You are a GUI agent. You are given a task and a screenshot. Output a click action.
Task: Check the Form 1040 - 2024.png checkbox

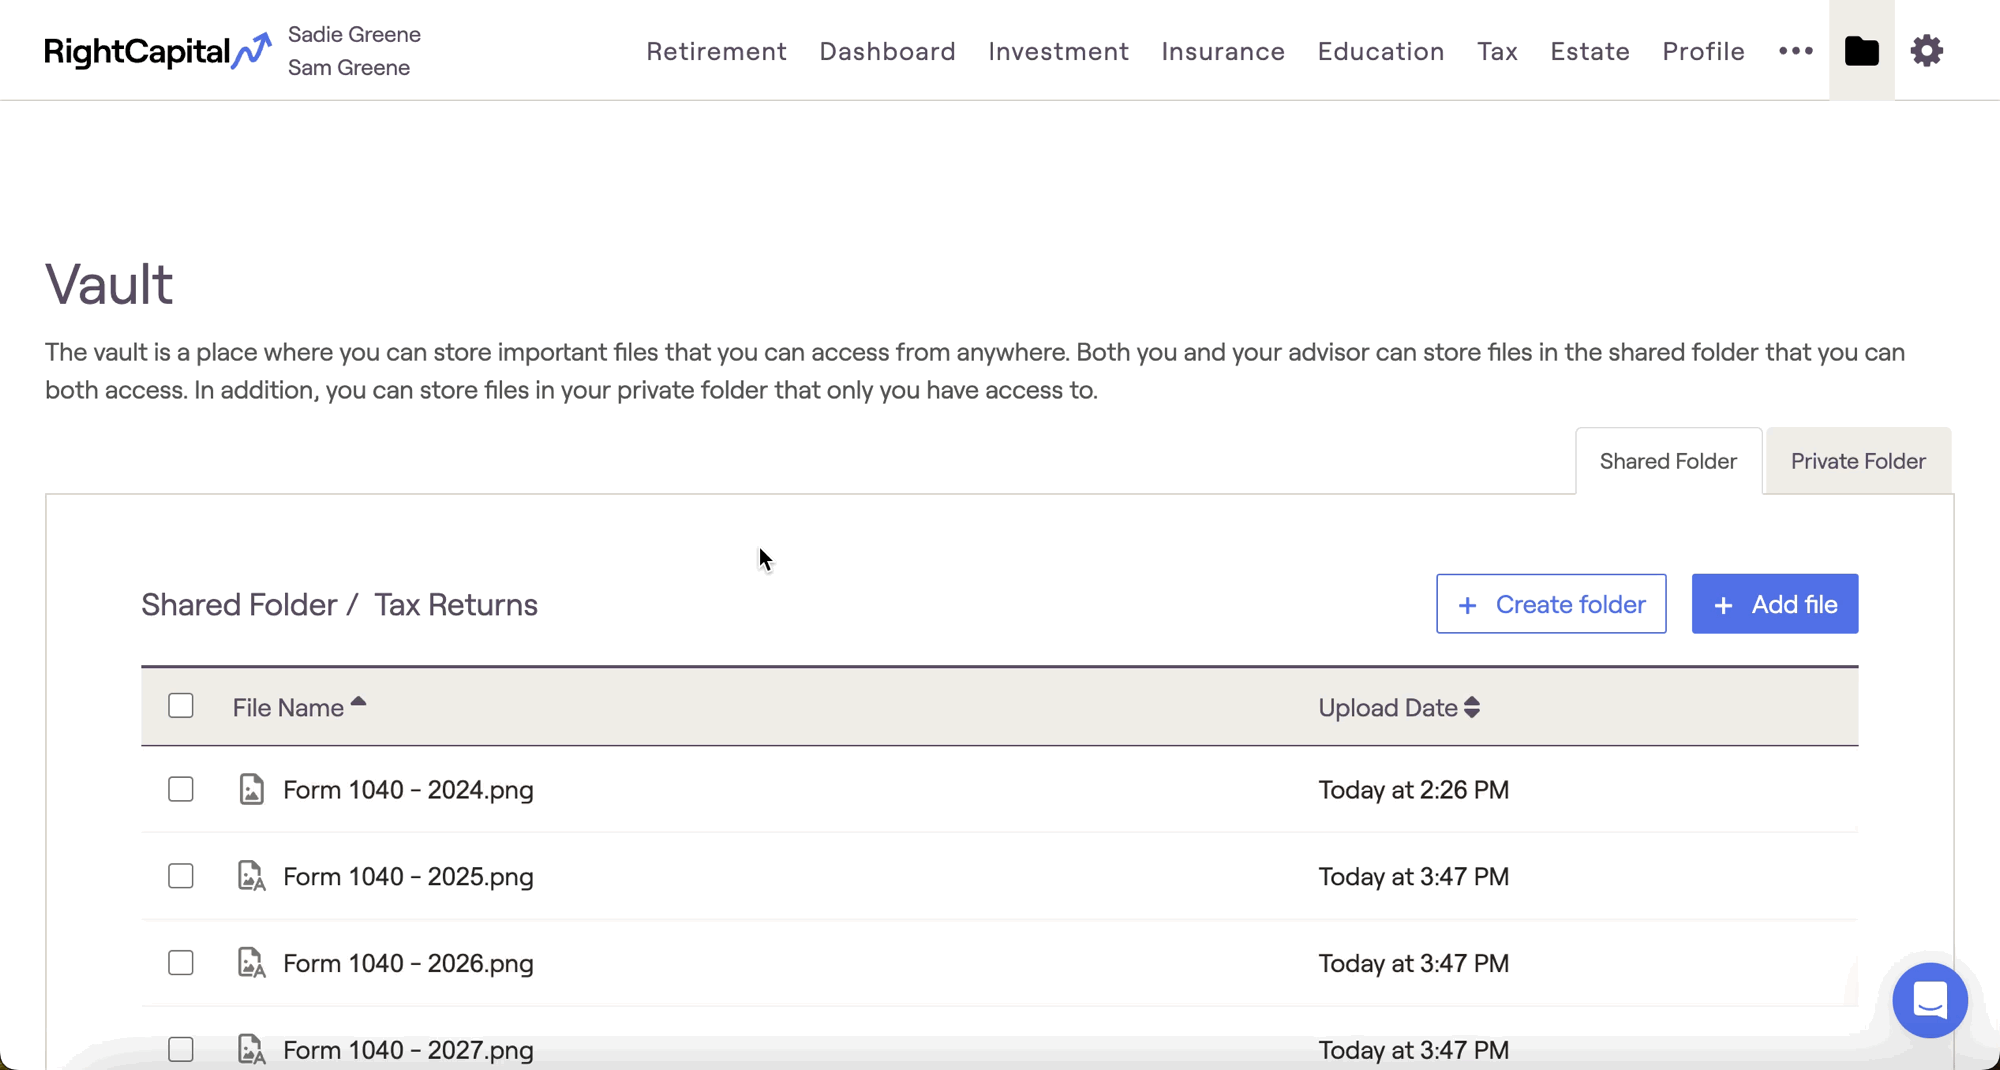pyautogui.click(x=181, y=789)
